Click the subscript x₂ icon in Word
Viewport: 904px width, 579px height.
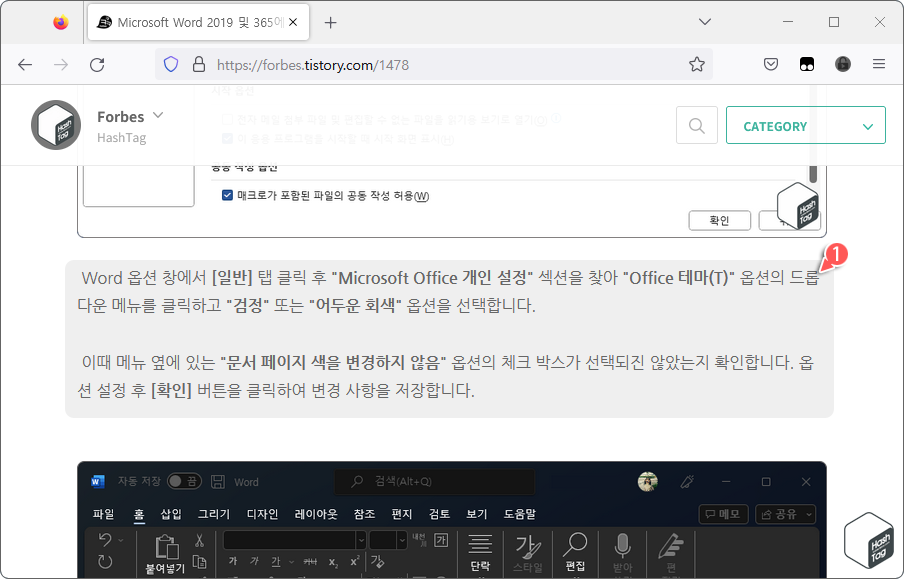pyautogui.click(x=333, y=562)
